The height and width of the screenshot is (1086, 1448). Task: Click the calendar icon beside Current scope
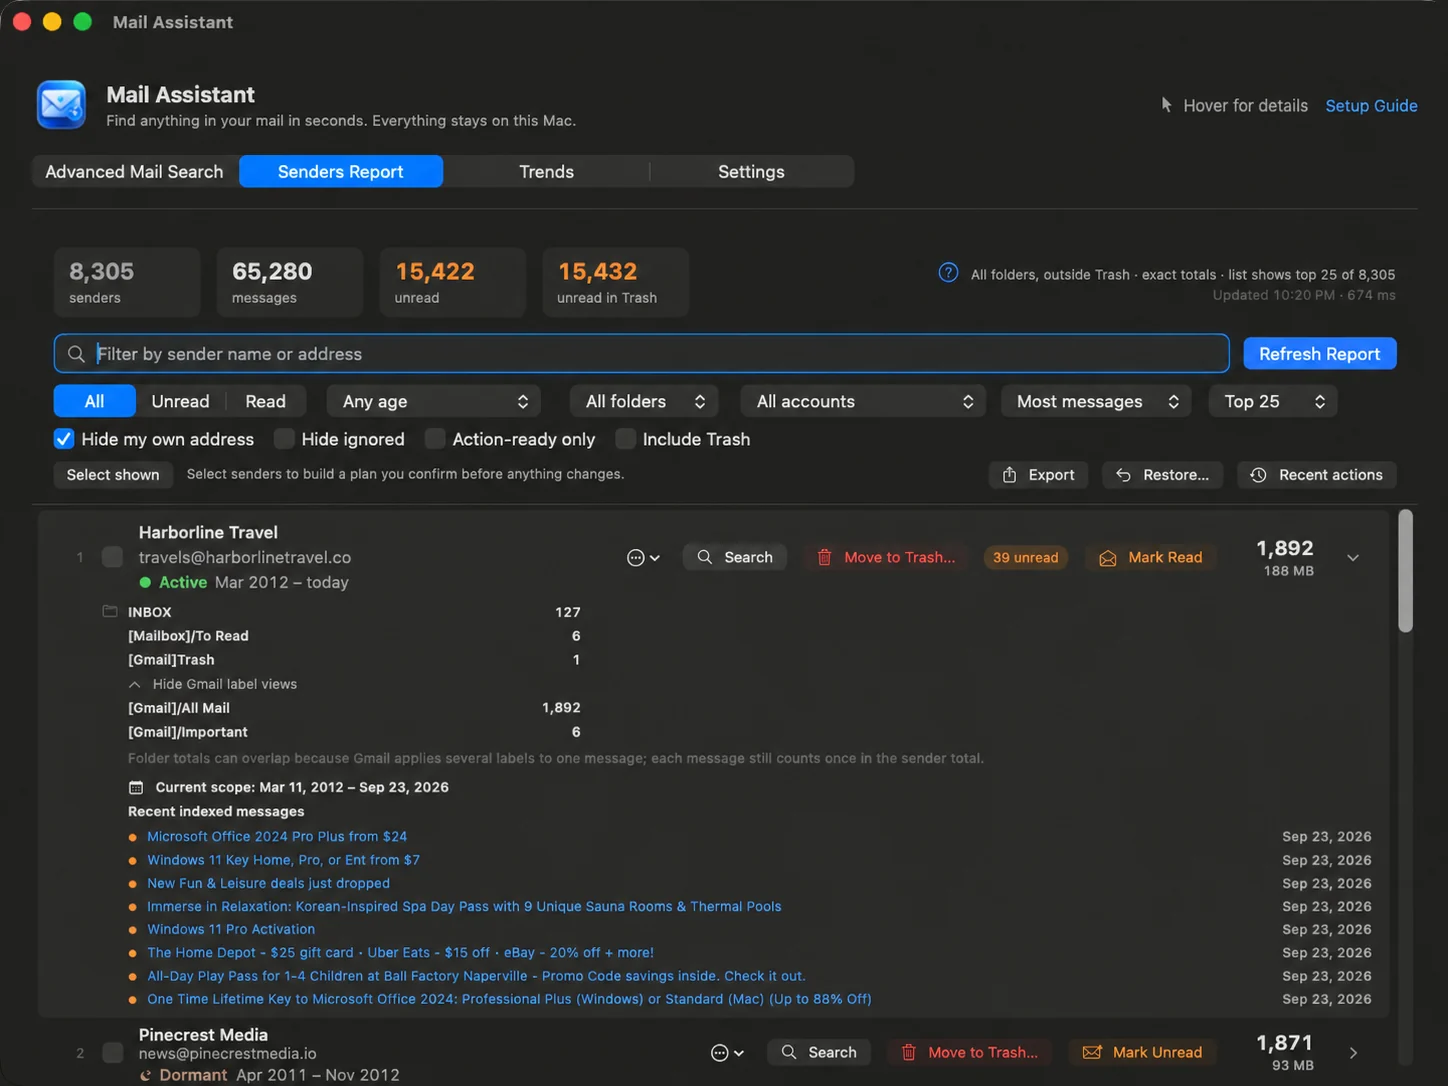click(x=136, y=788)
